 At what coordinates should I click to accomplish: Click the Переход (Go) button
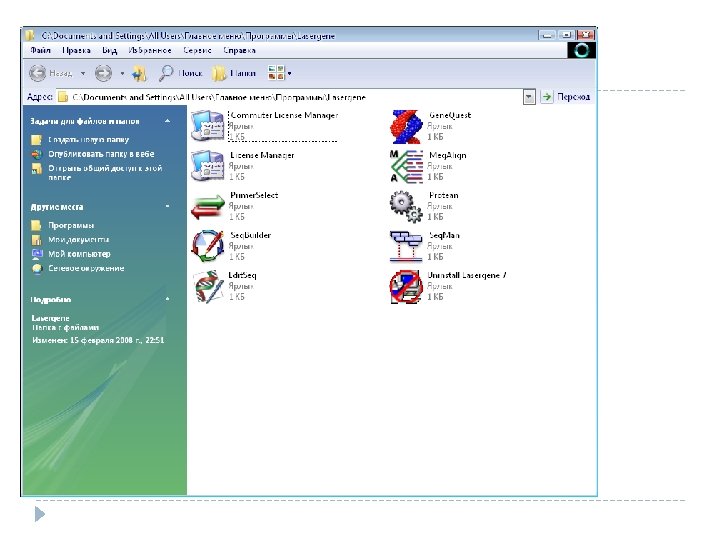(566, 97)
